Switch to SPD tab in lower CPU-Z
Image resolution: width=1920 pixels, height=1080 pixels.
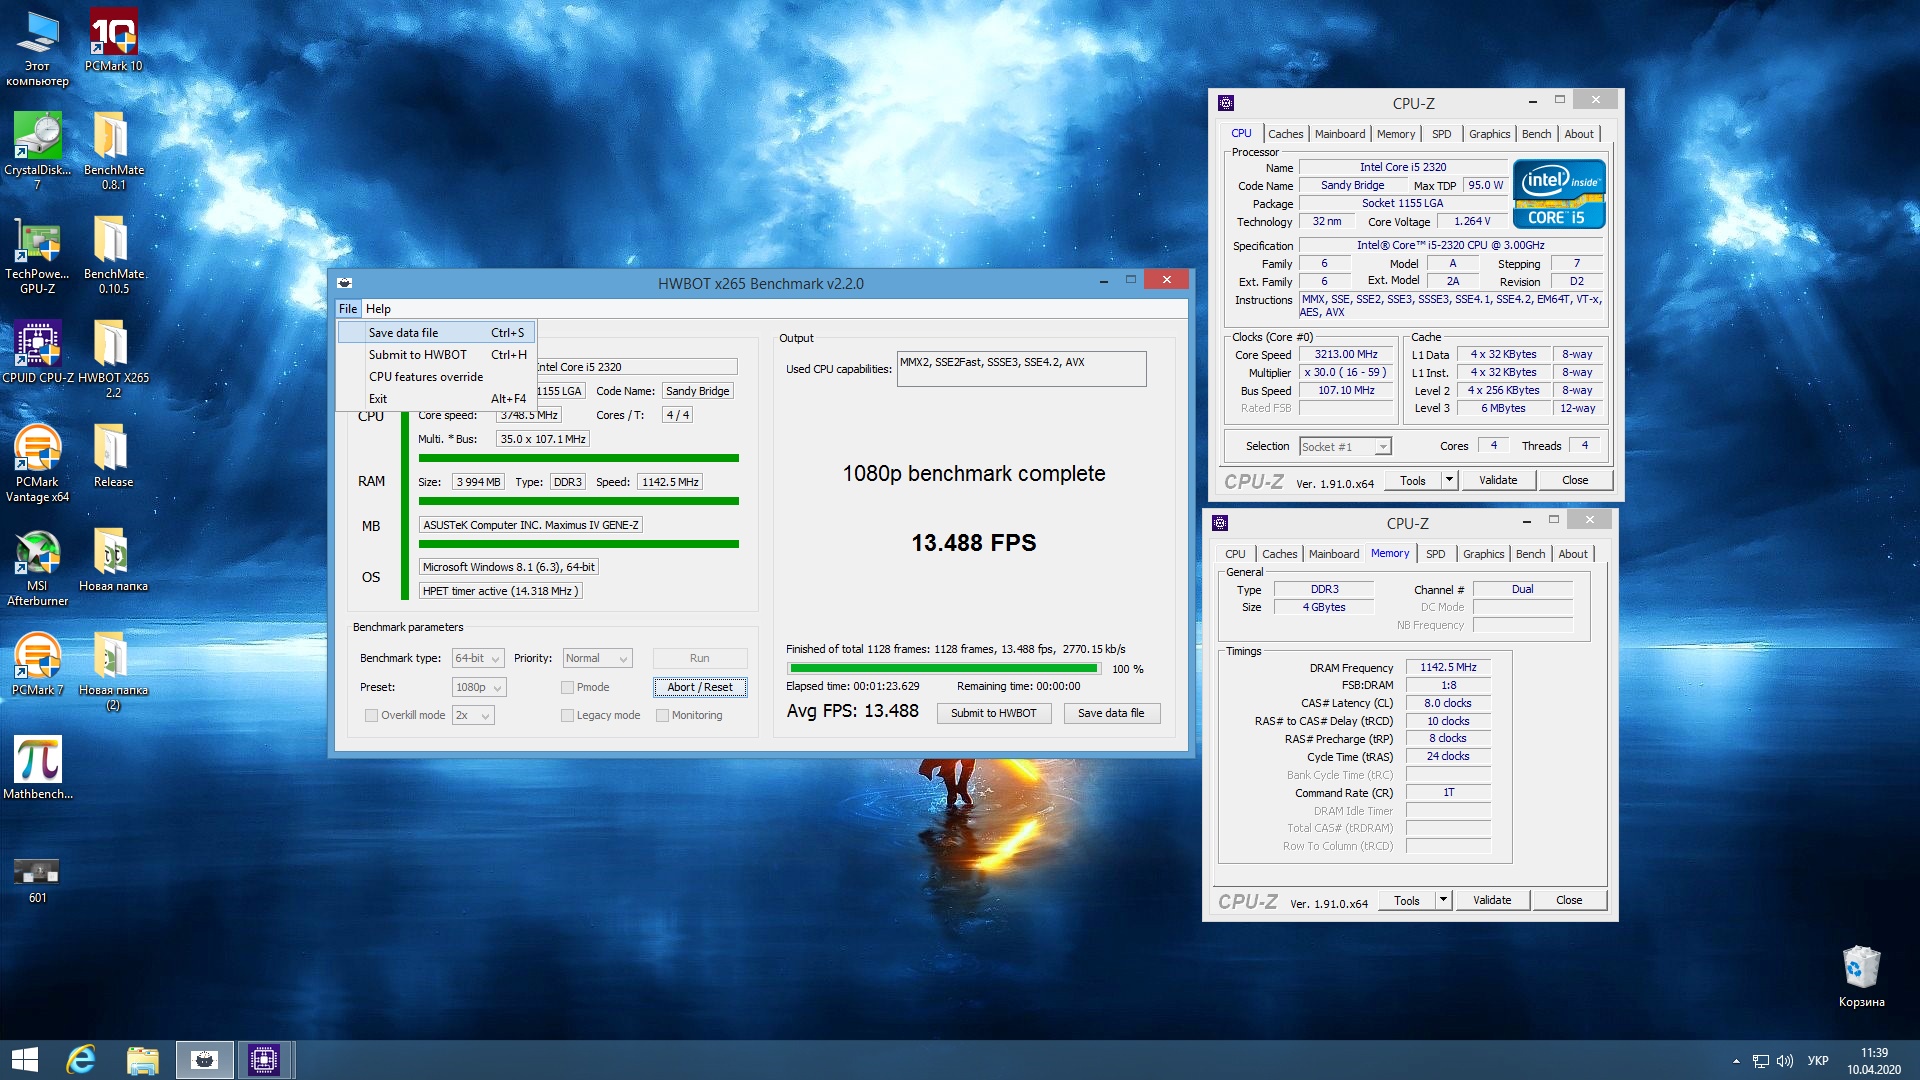pos(1435,554)
